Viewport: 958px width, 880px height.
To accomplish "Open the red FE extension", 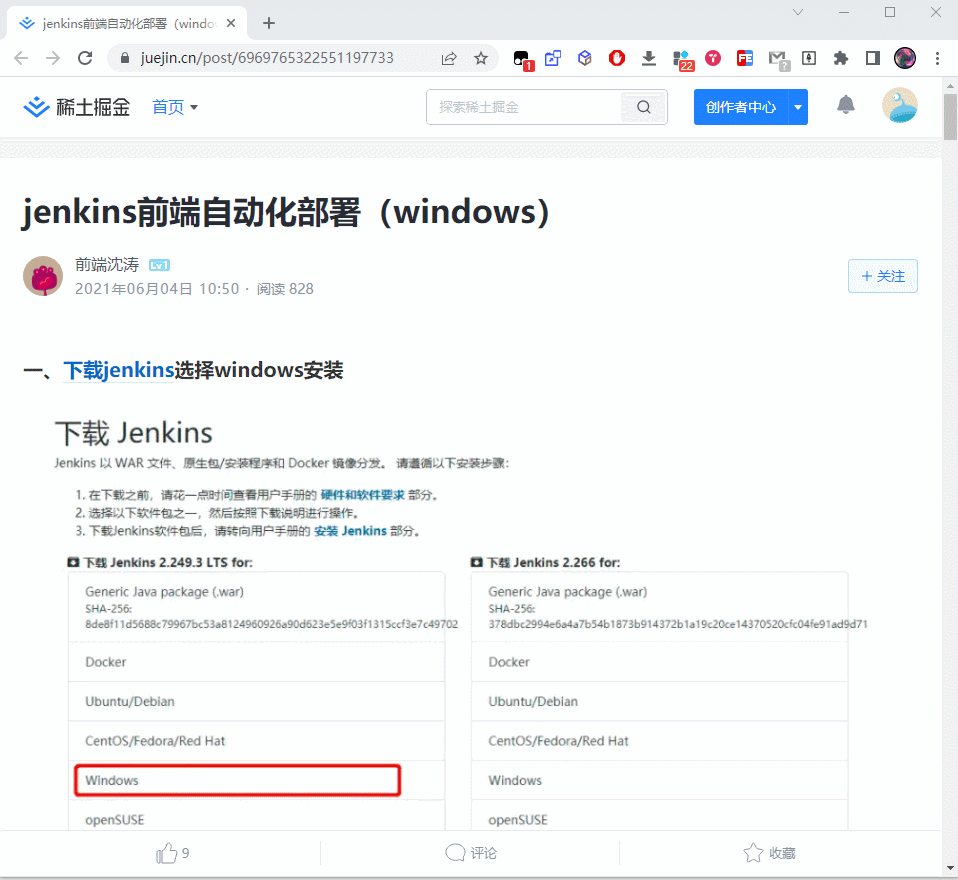I will (x=745, y=58).
